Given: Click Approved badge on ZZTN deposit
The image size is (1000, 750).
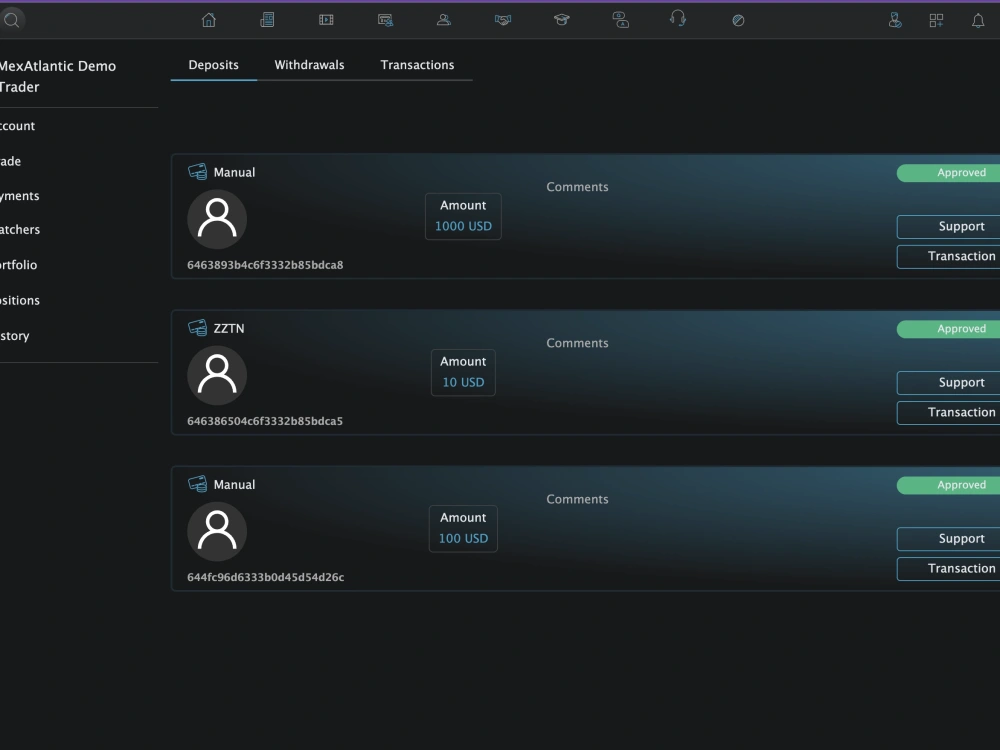Looking at the screenshot, I should click(x=948, y=329).
